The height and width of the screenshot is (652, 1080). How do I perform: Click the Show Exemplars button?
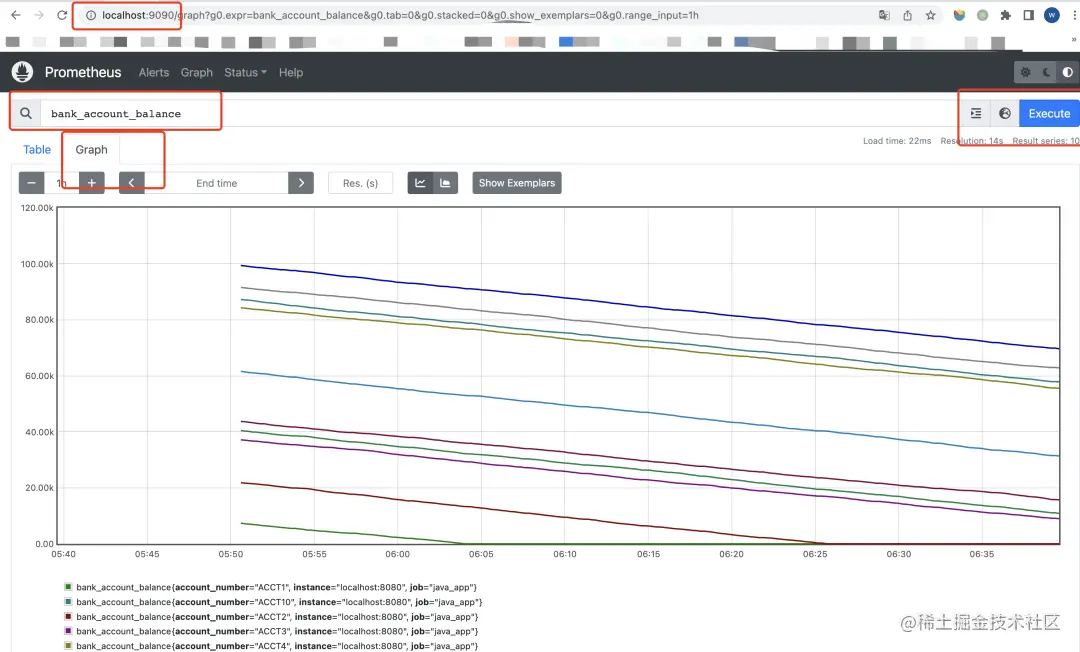[517, 183]
